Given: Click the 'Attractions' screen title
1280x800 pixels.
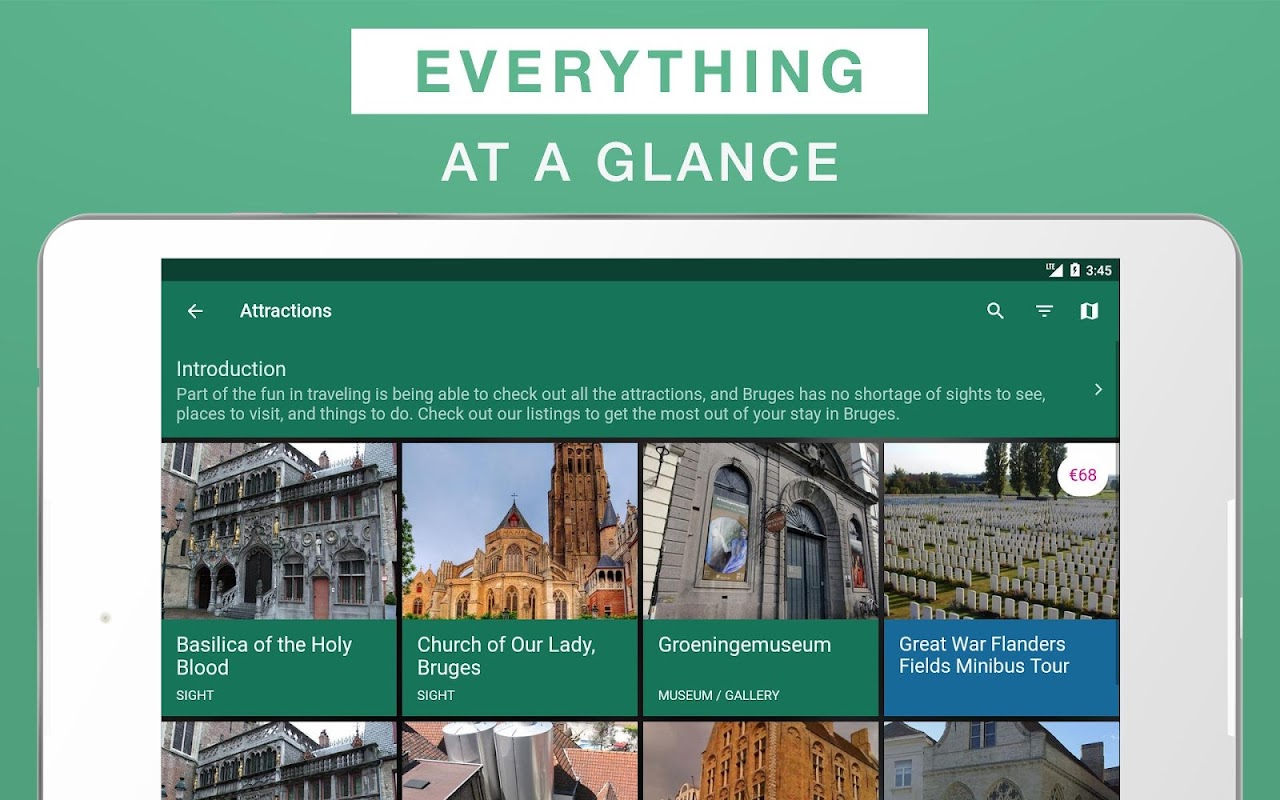Looking at the screenshot, I should (x=285, y=311).
